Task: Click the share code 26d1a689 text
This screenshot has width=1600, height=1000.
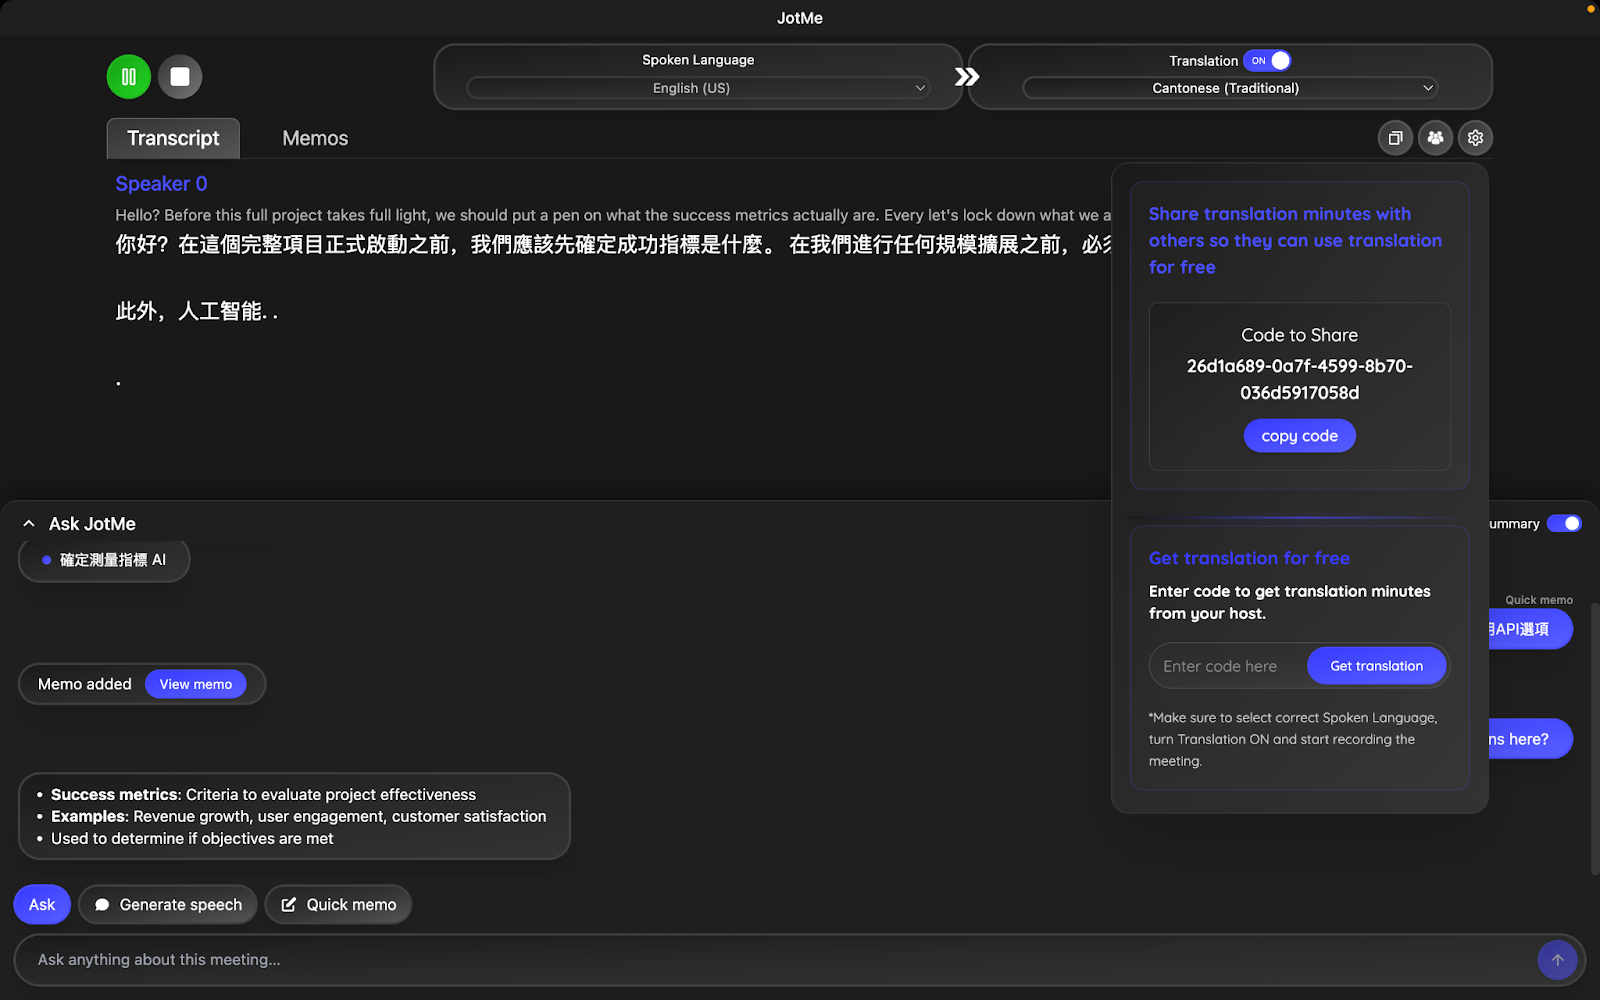Action: pyautogui.click(x=1299, y=379)
